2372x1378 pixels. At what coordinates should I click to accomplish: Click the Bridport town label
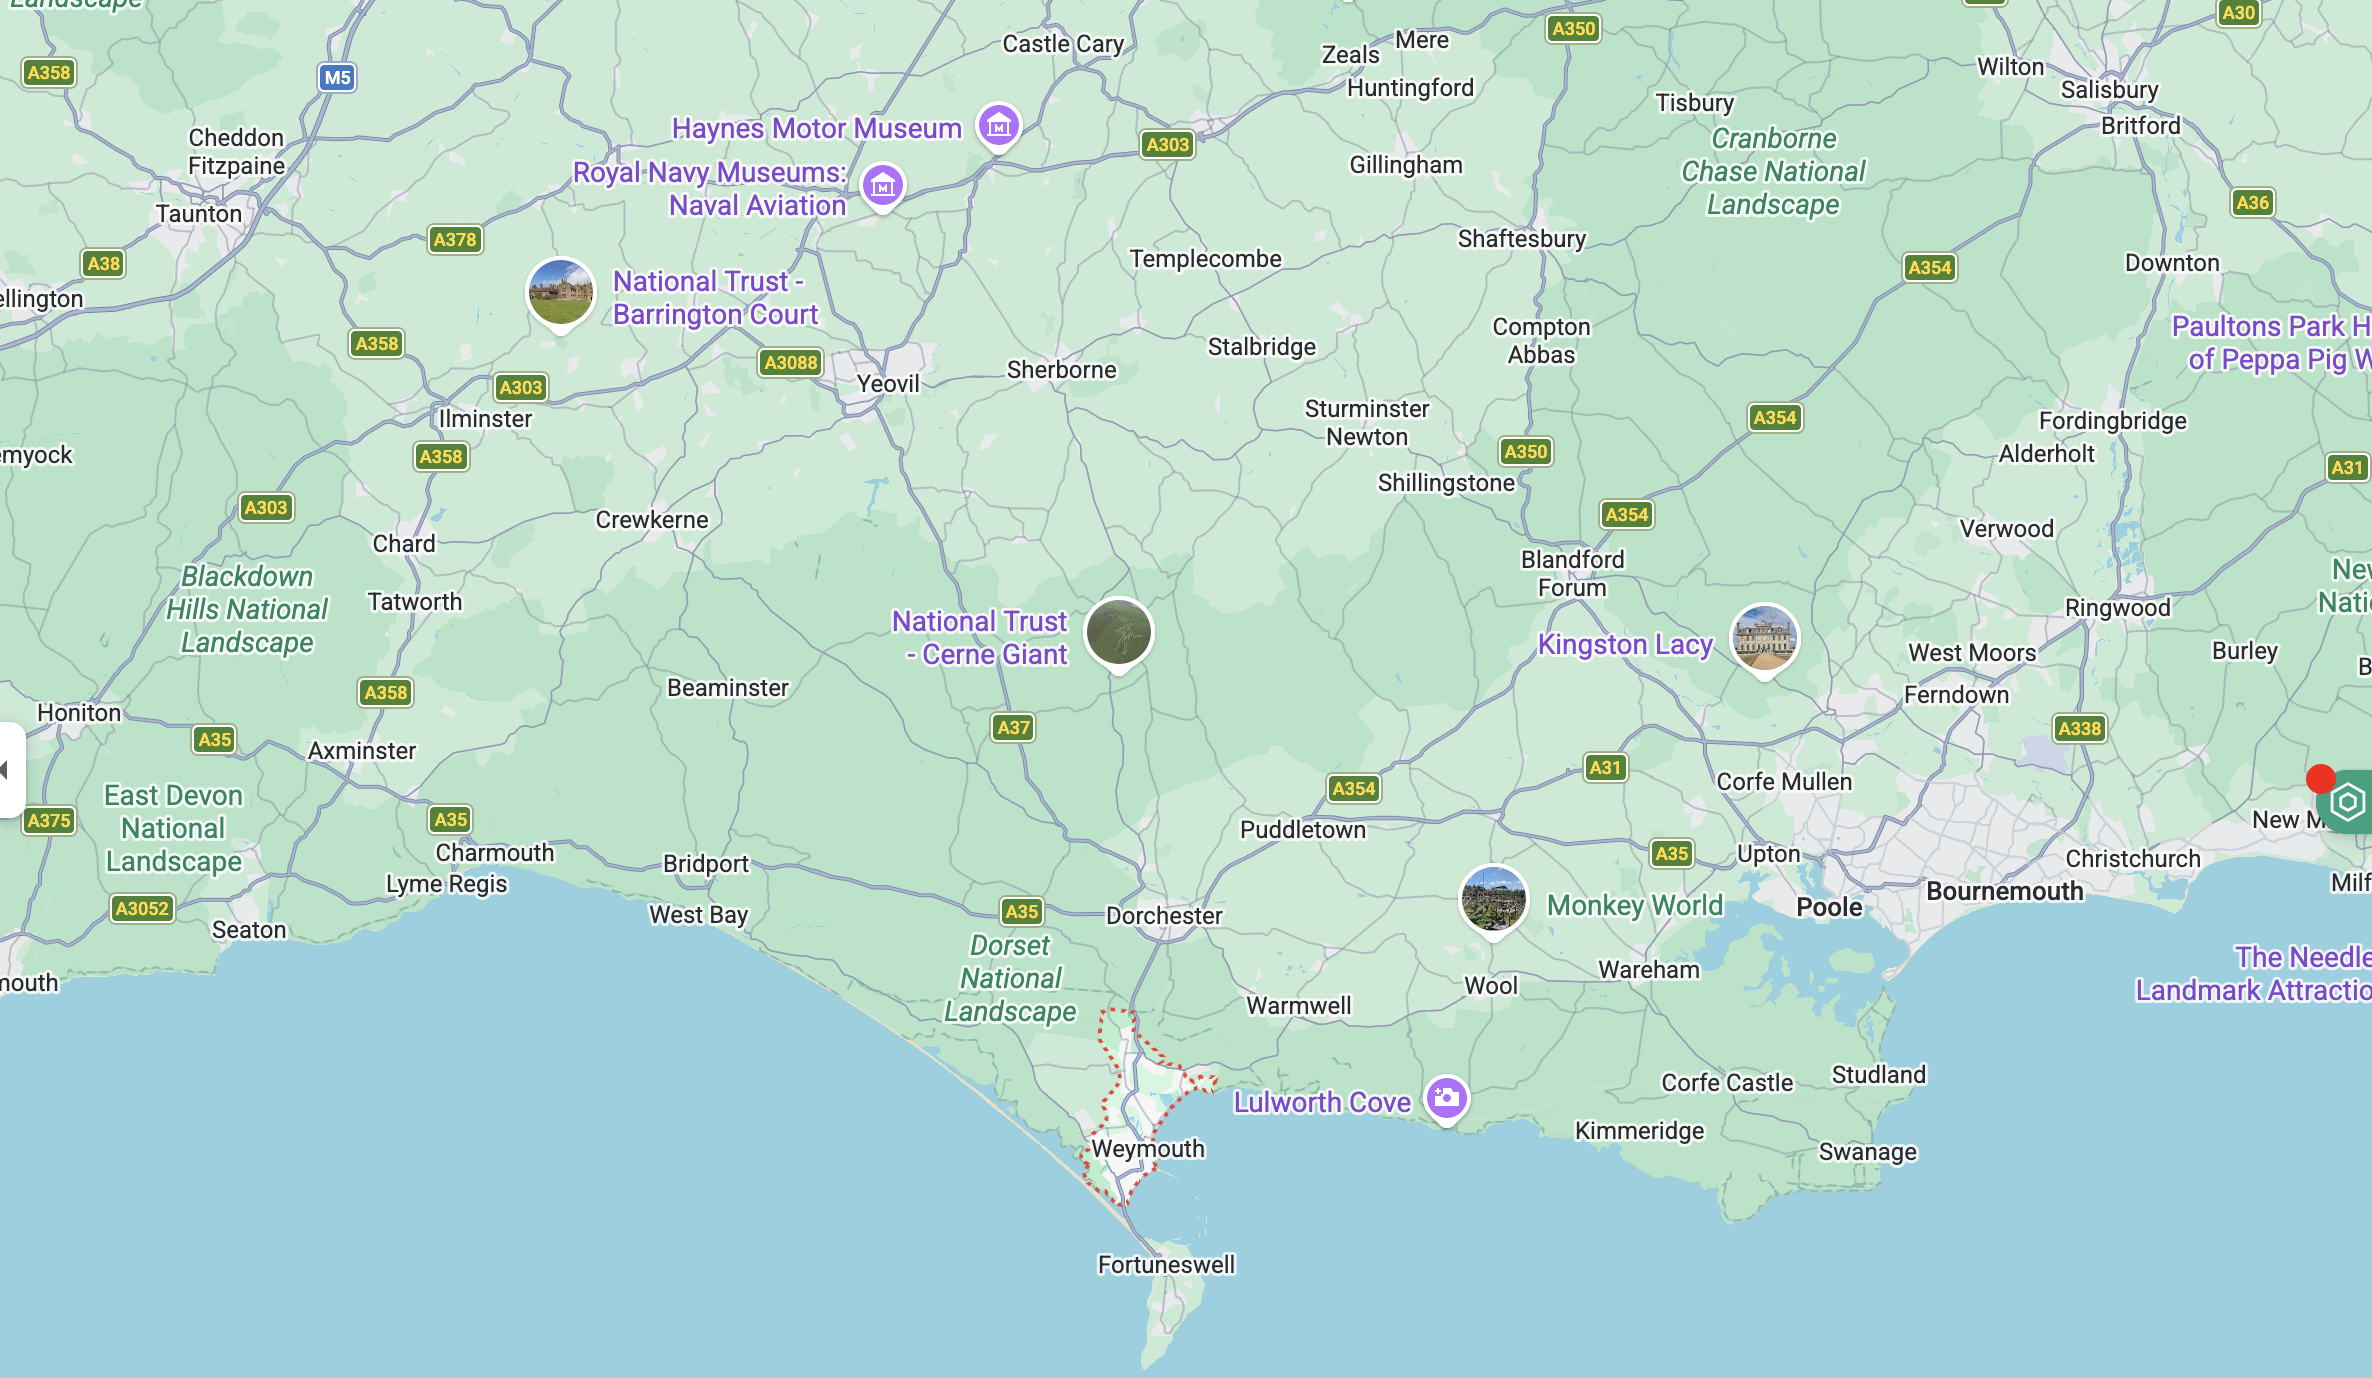(x=706, y=864)
